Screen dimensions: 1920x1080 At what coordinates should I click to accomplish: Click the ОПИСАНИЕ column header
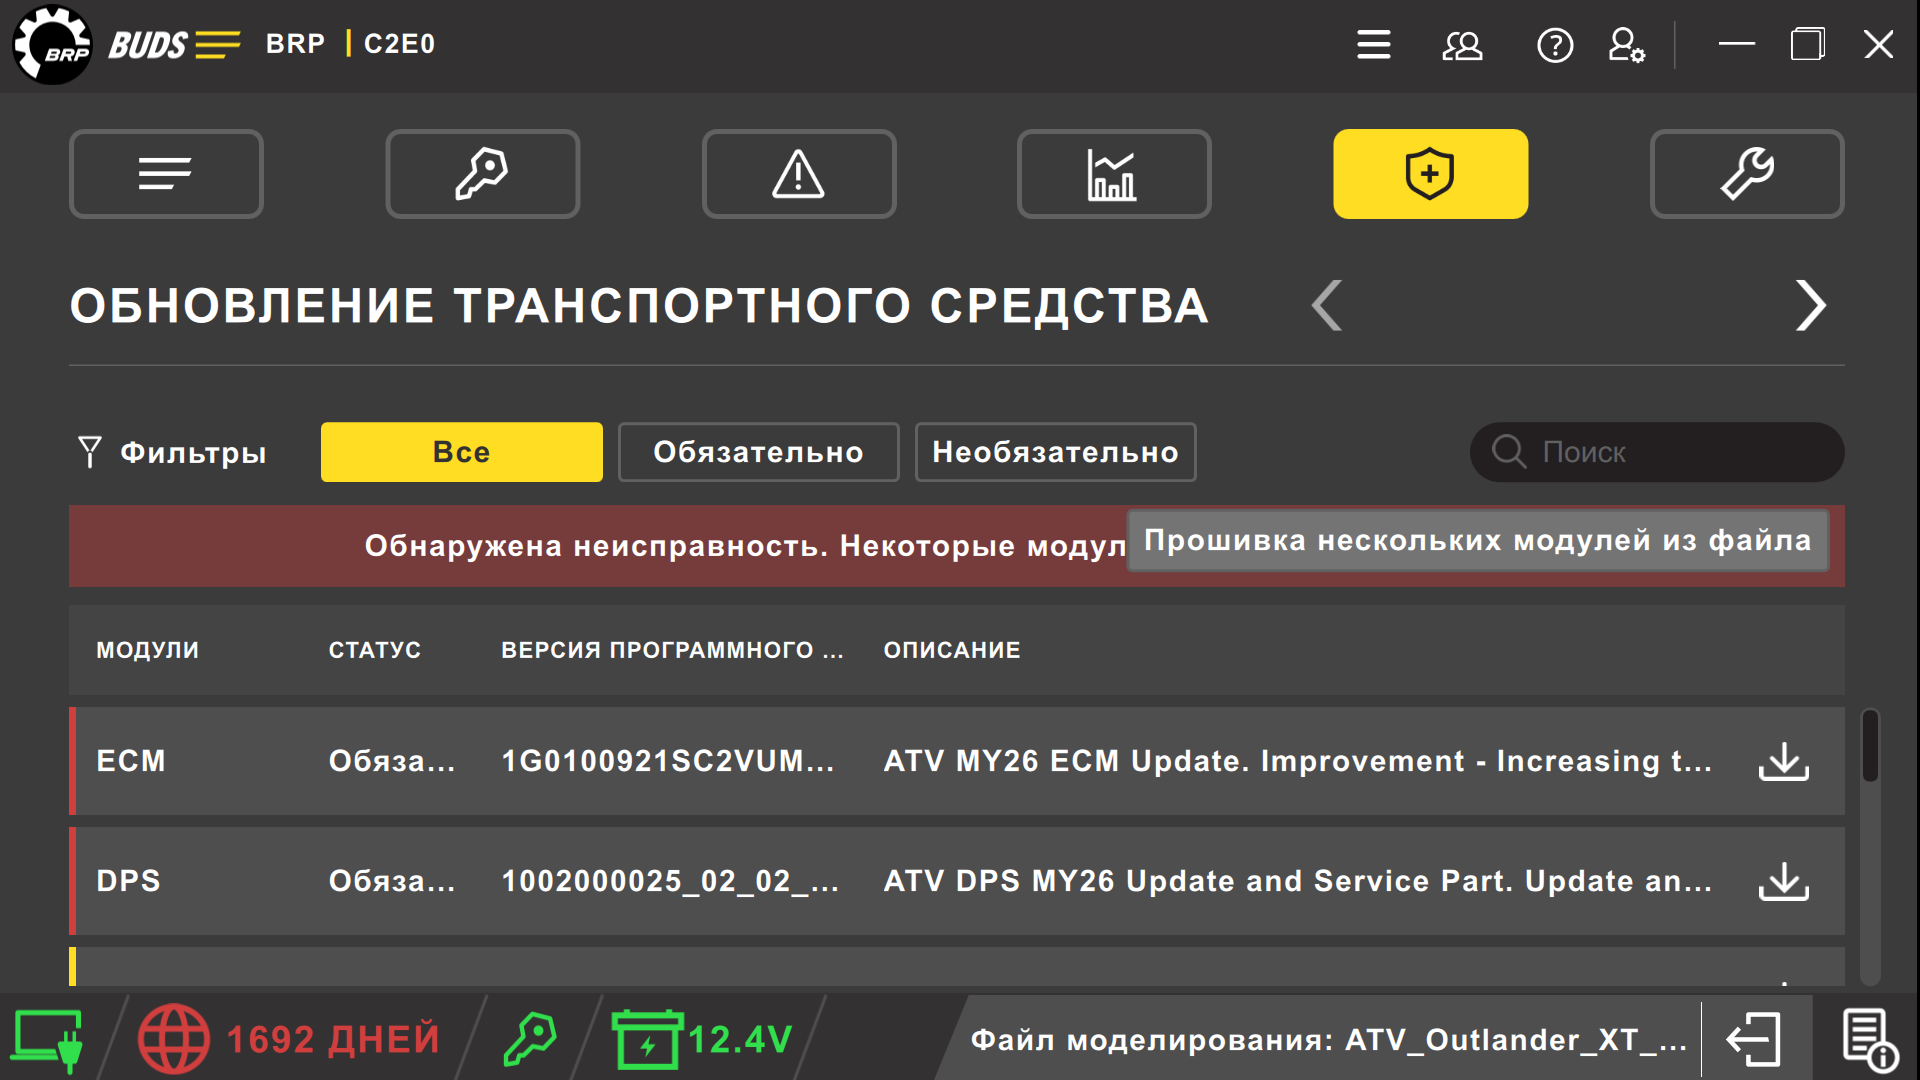click(x=952, y=650)
